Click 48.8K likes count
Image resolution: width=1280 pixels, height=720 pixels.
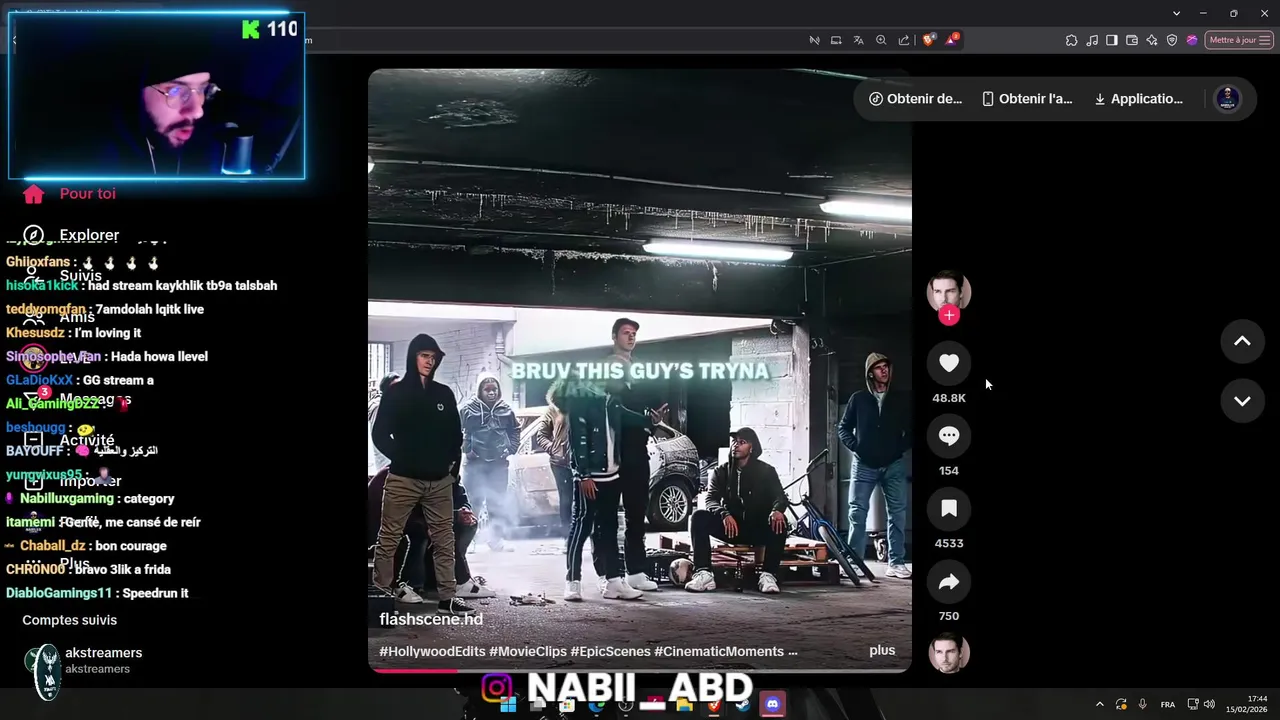point(949,398)
